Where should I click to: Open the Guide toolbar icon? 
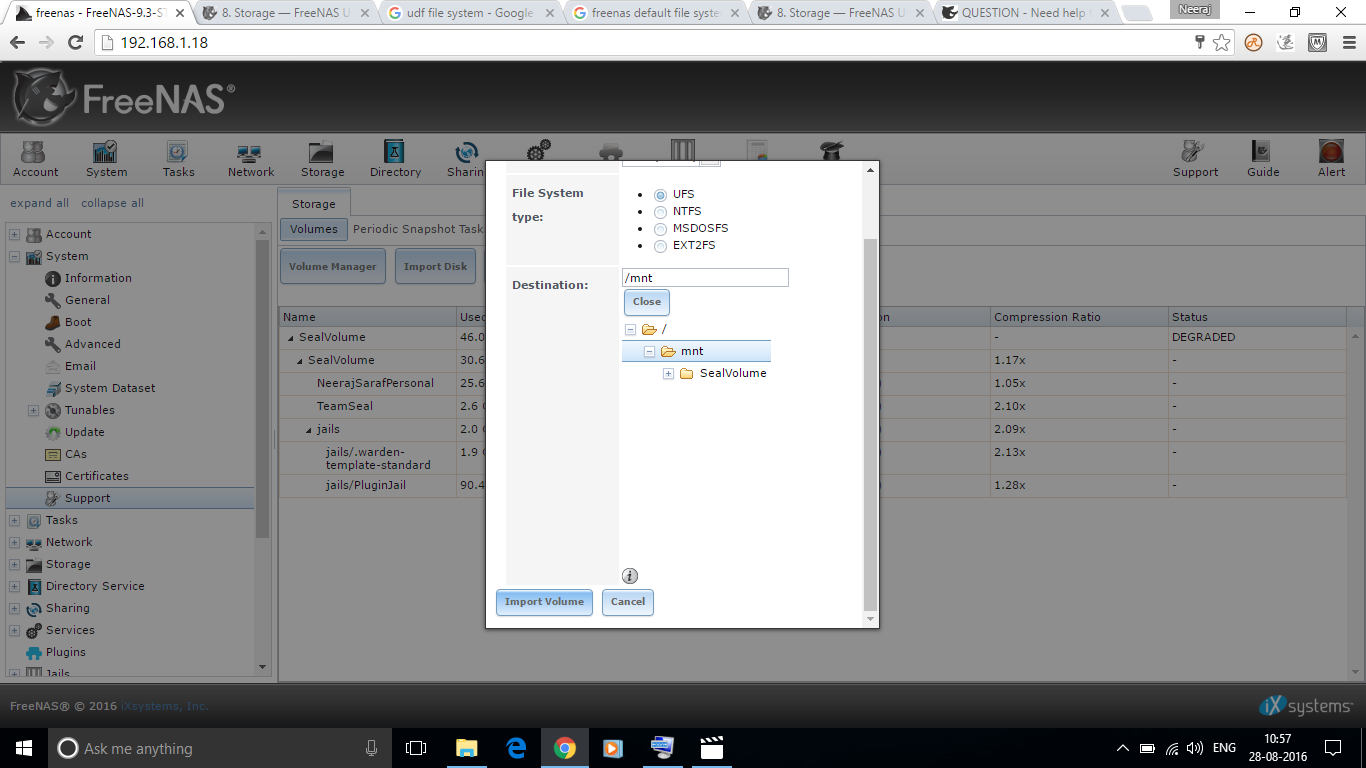click(x=1263, y=158)
